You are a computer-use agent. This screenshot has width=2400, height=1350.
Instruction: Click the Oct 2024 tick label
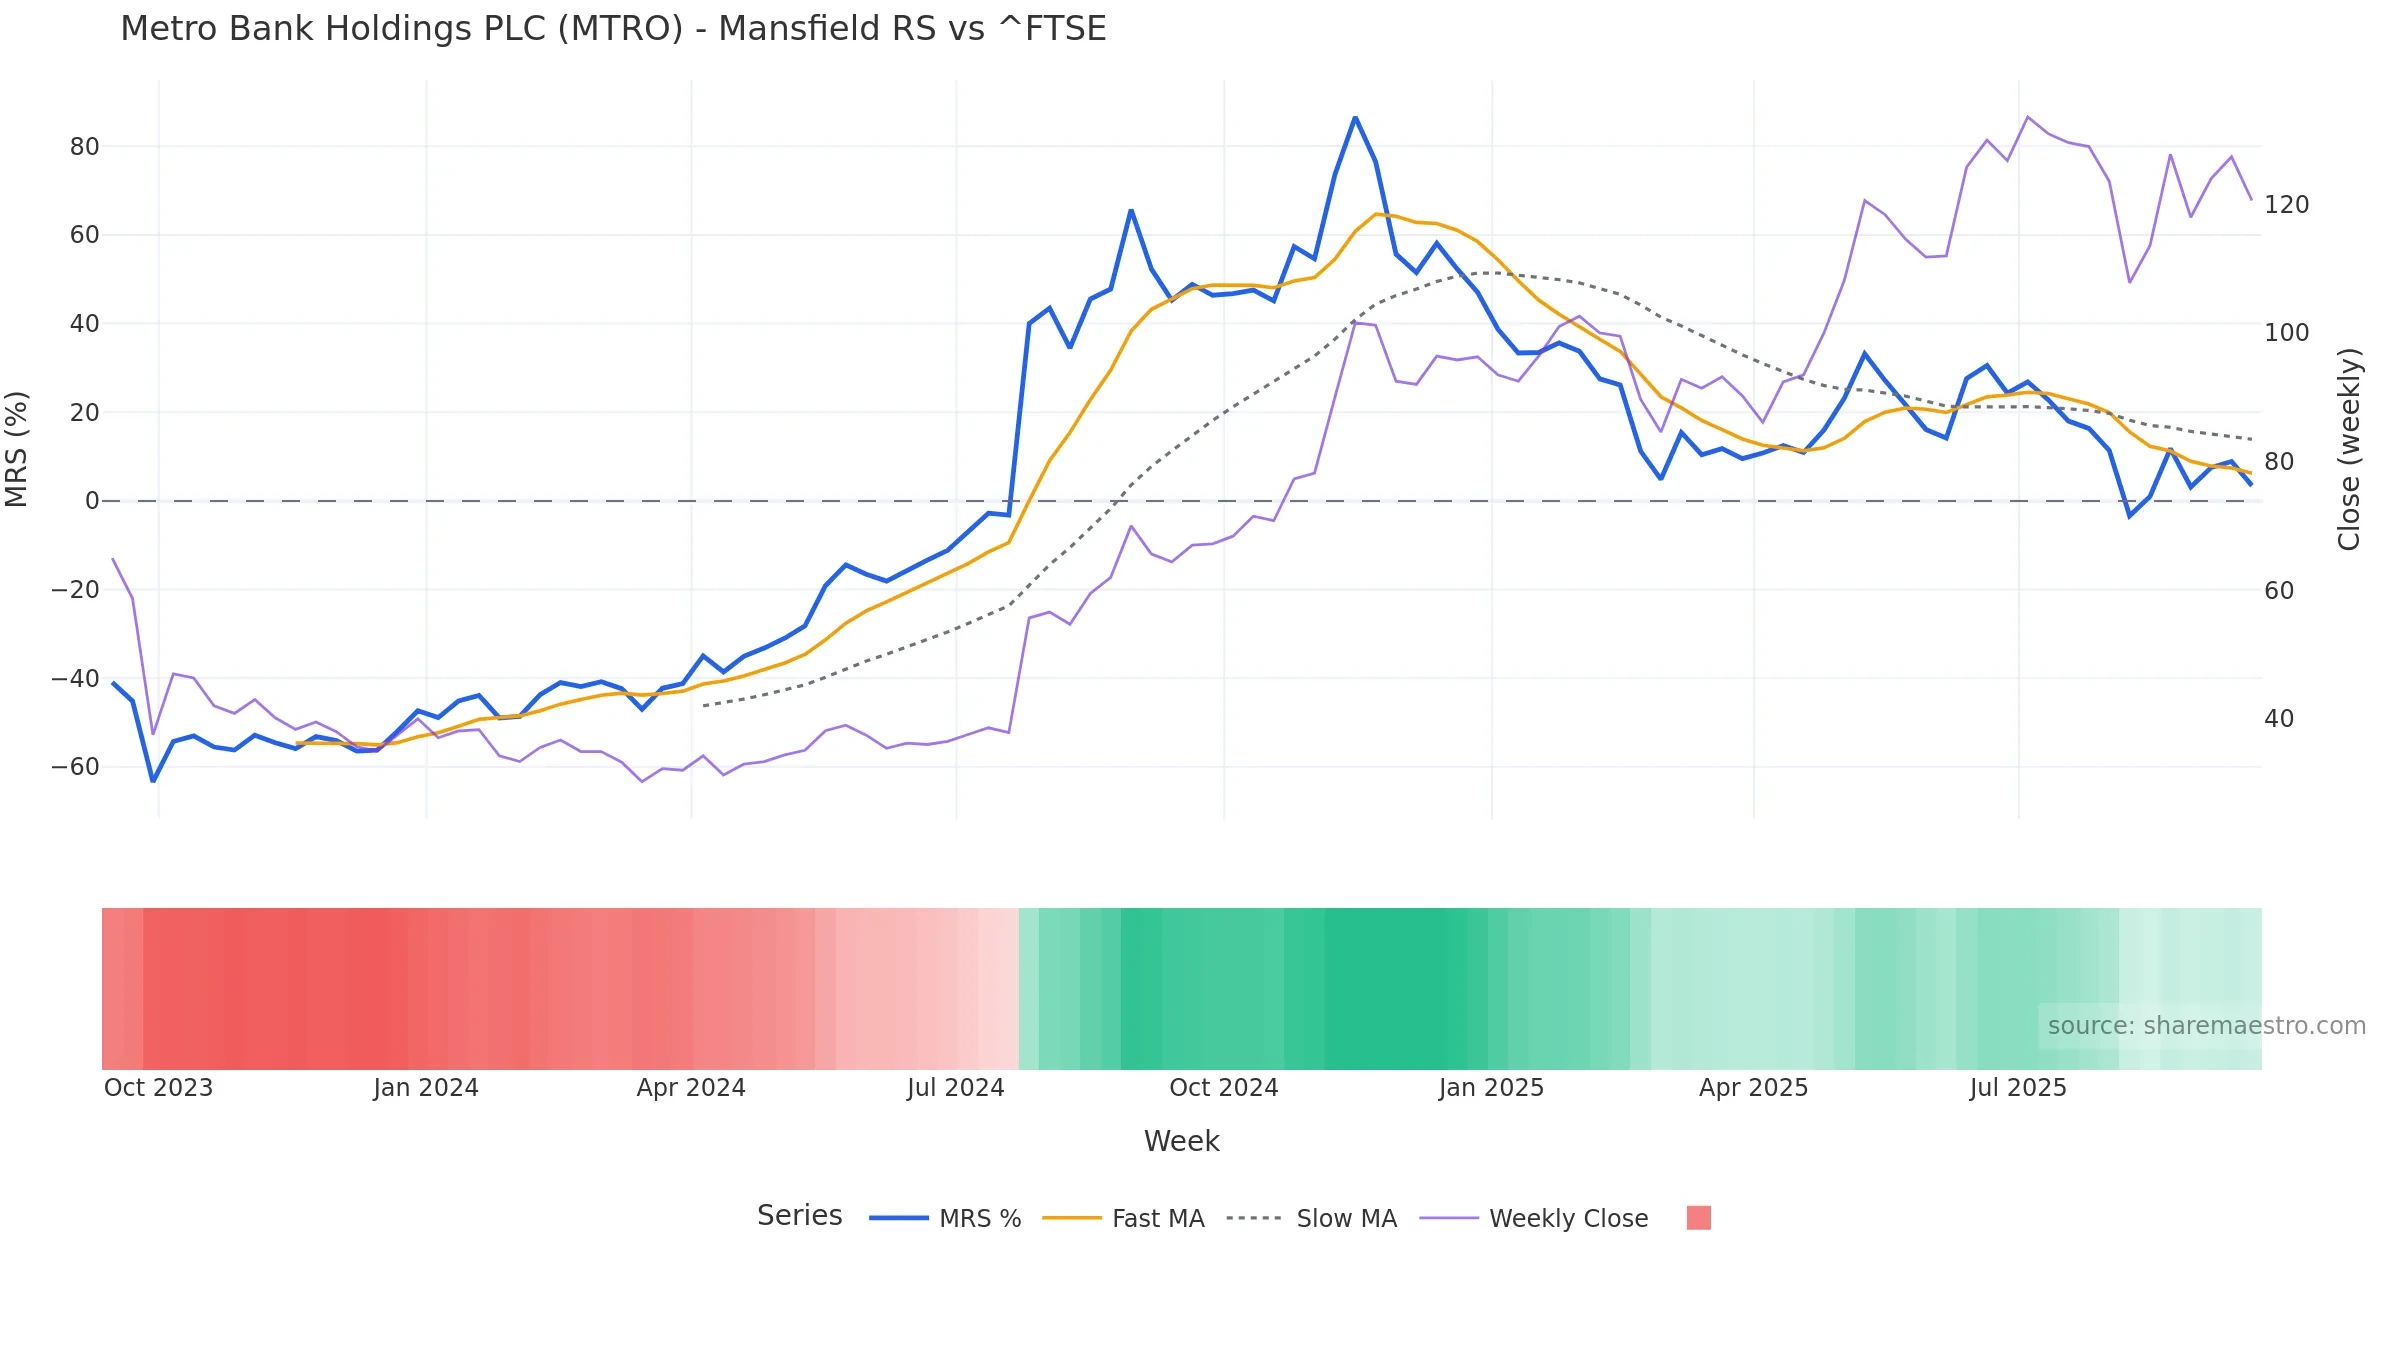(1224, 1088)
